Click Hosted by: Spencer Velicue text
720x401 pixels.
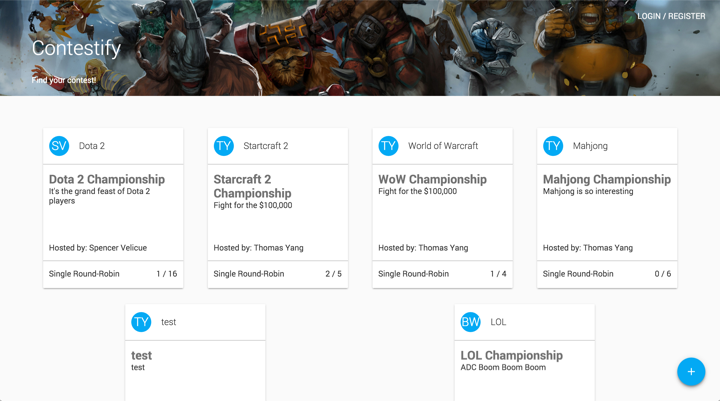pos(98,248)
